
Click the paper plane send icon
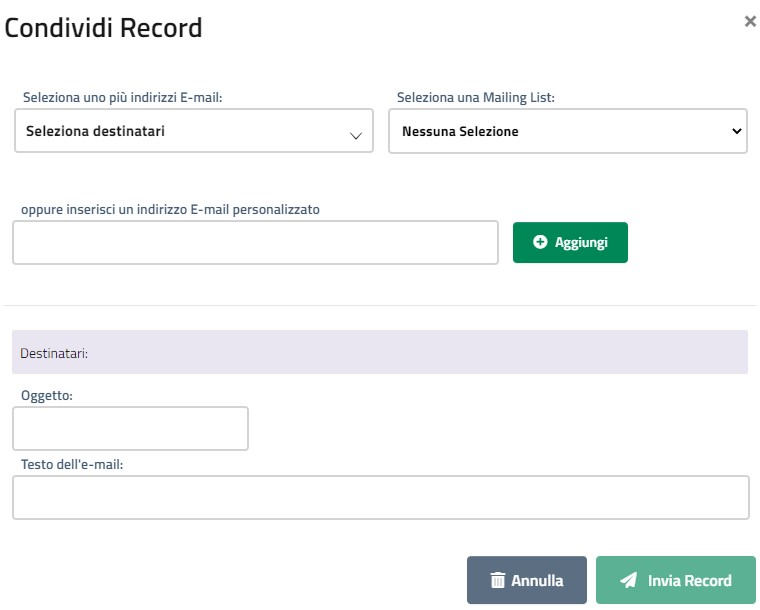point(629,580)
